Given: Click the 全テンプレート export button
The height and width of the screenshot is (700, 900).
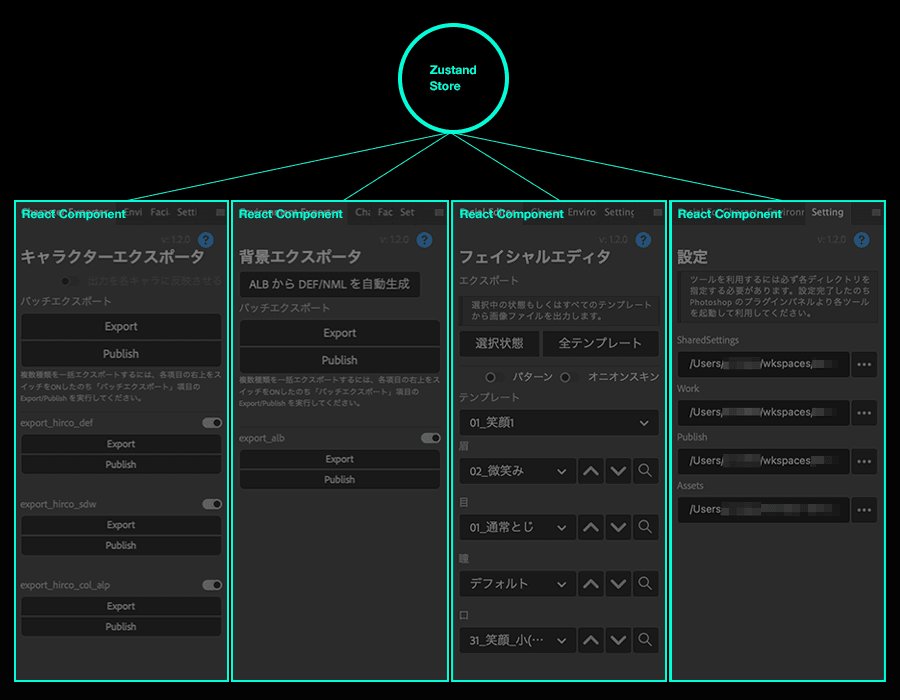Looking at the screenshot, I should [600, 343].
